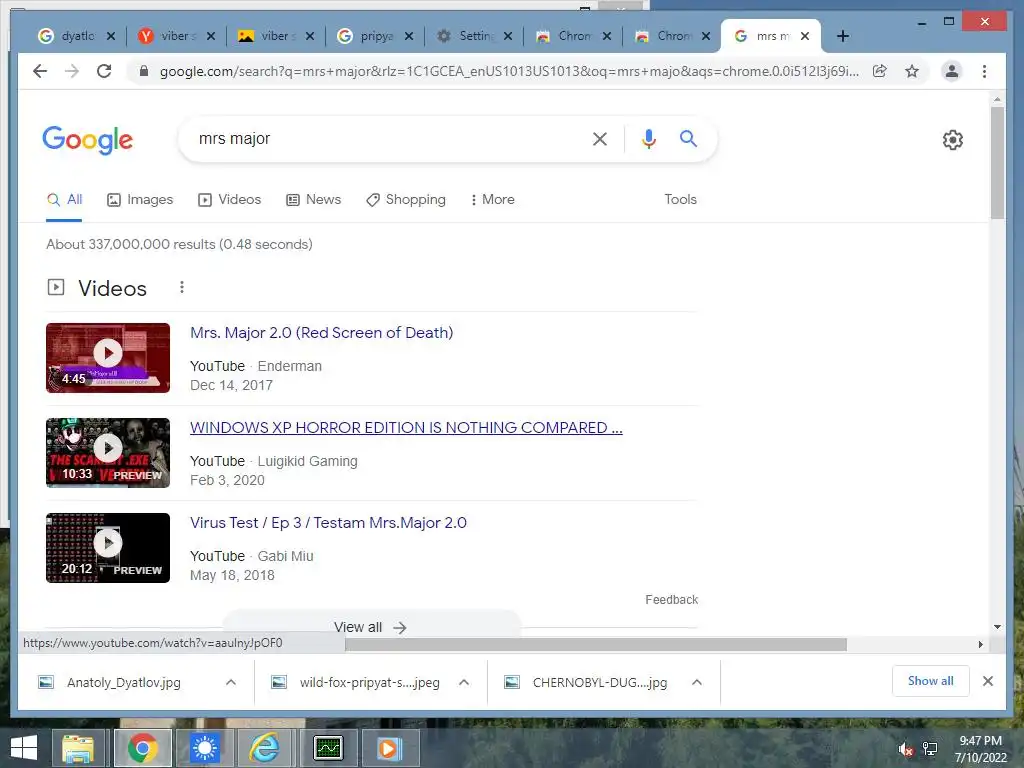Screen dimensions: 1024x768
Task: Open the blue sun app on the taskbar
Action: [x=204, y=748]
